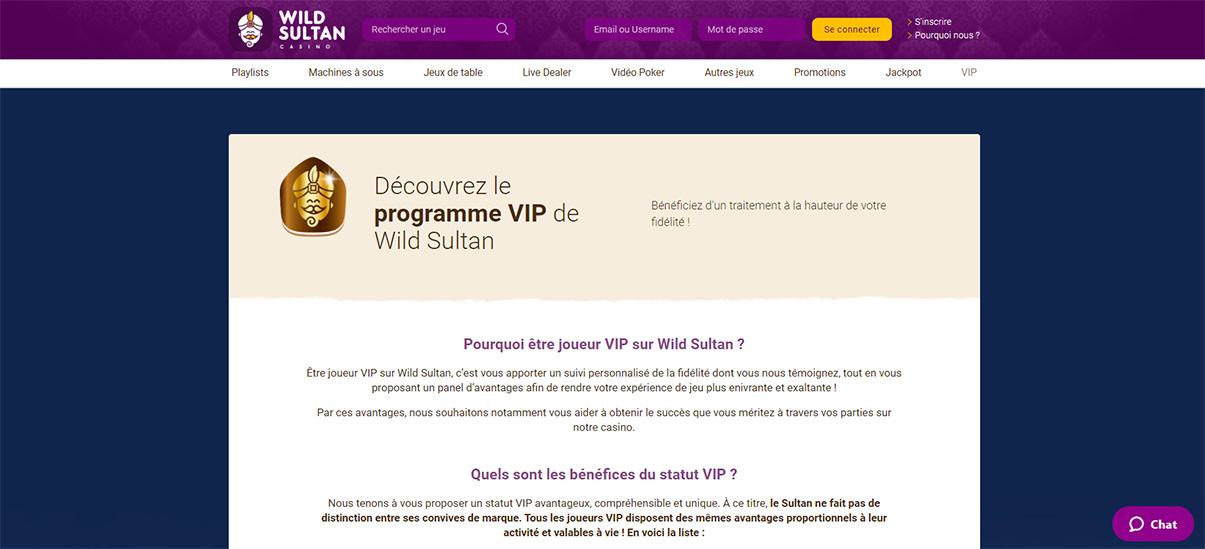Viewport: 1205px width, 549px height.
Task: Open the Promotions page
Action: pos(820,72)
